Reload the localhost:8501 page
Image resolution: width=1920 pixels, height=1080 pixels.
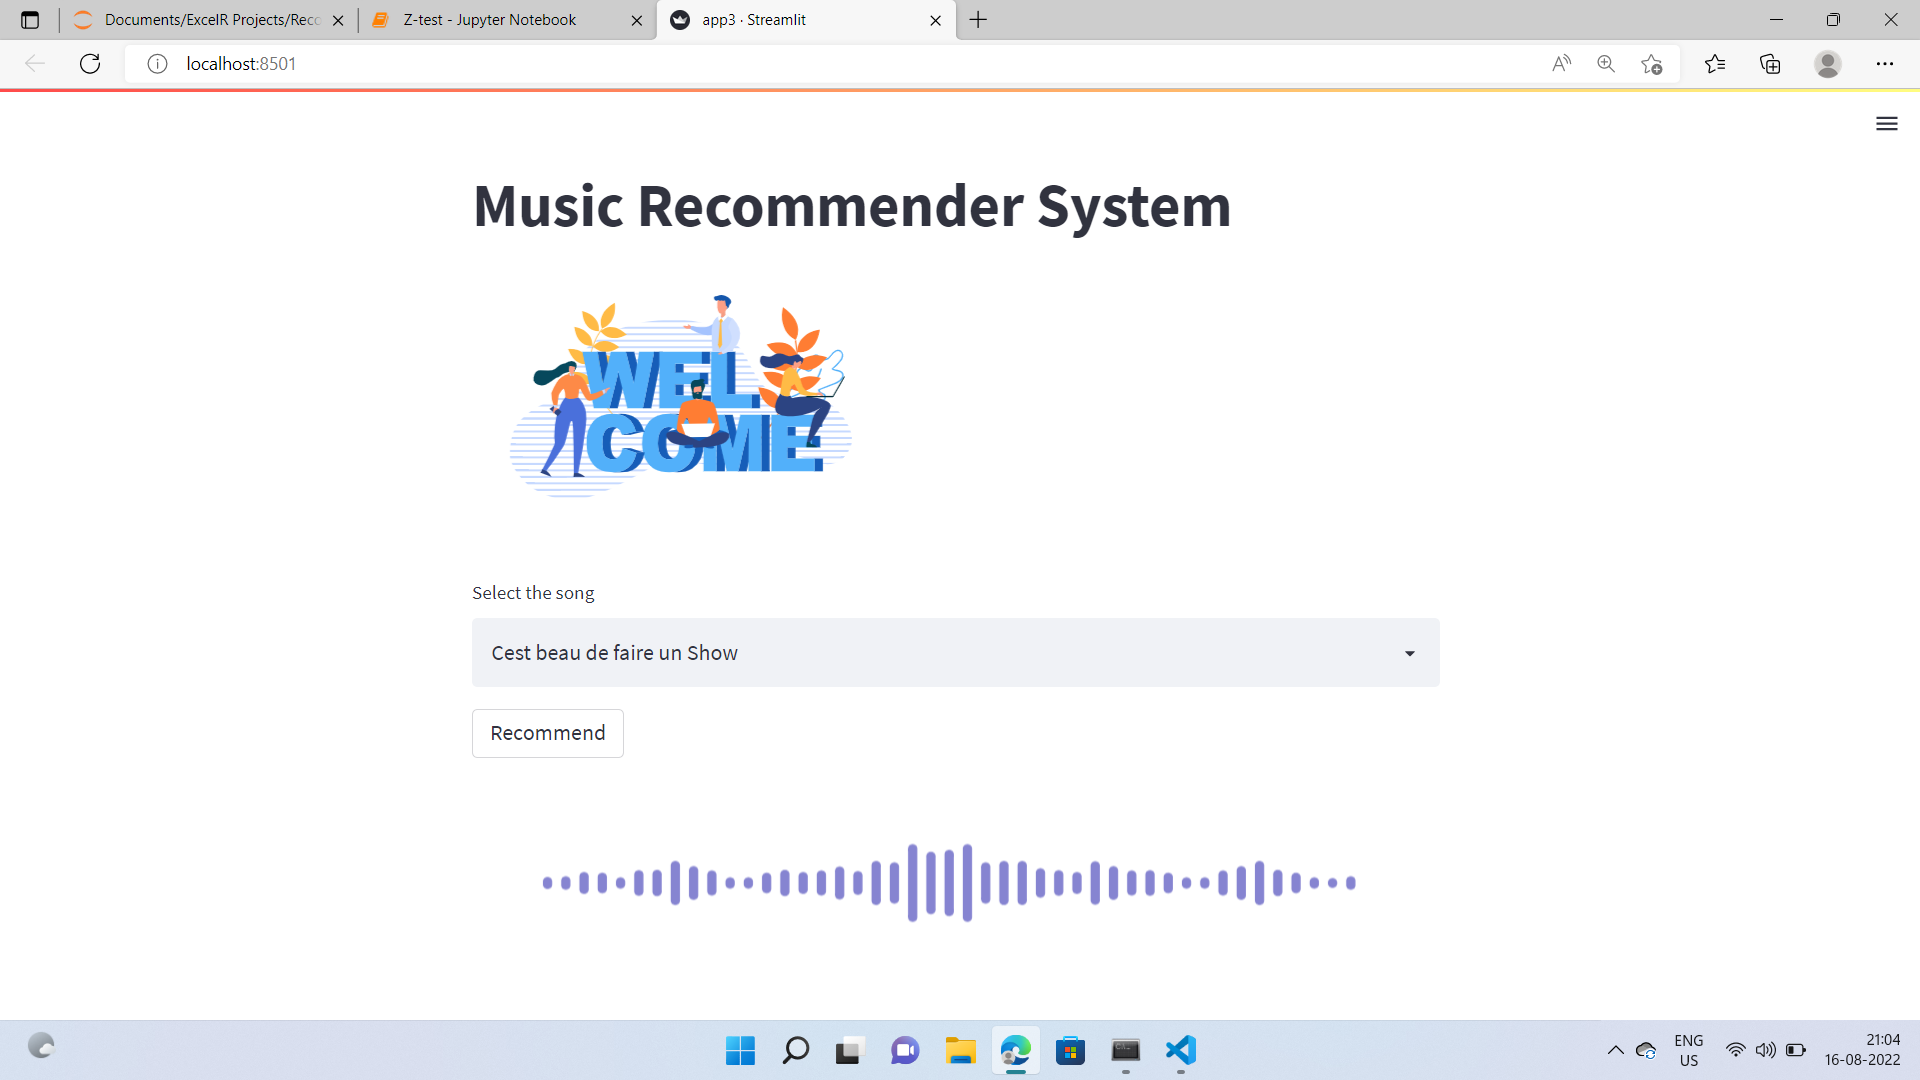click(90, 63)
